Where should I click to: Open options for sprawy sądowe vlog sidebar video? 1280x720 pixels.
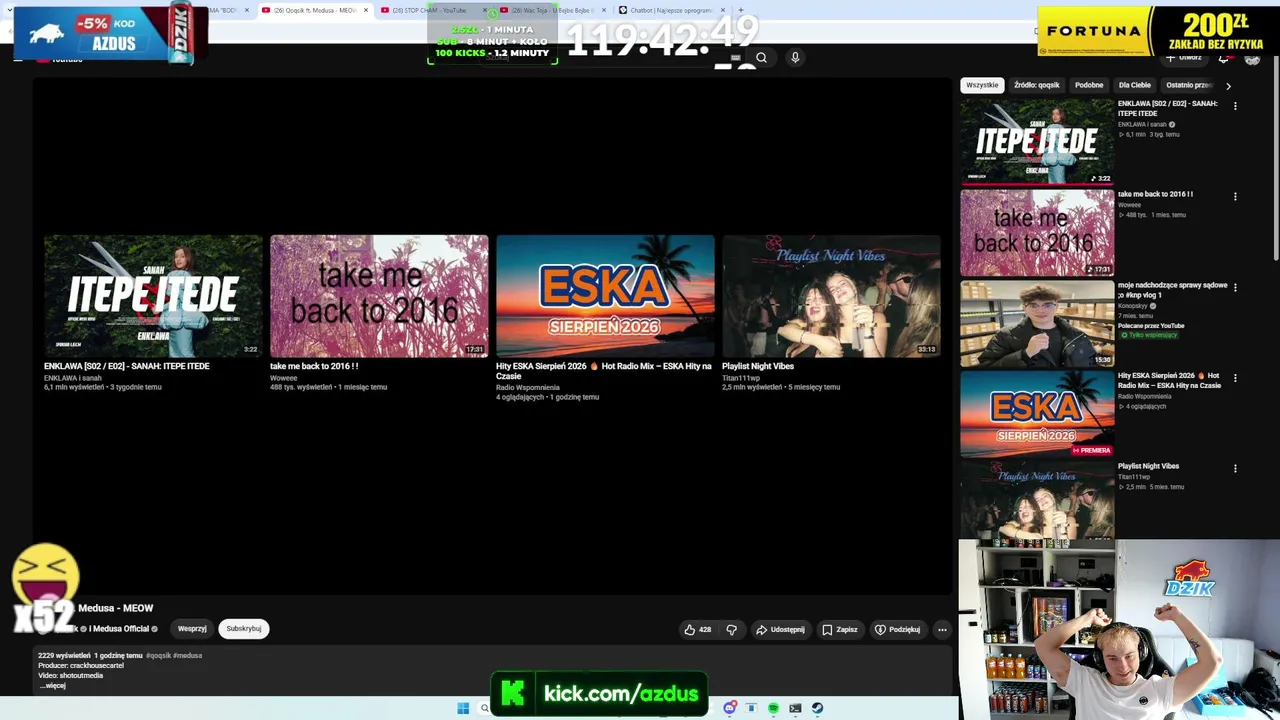tap(1235, 287)
